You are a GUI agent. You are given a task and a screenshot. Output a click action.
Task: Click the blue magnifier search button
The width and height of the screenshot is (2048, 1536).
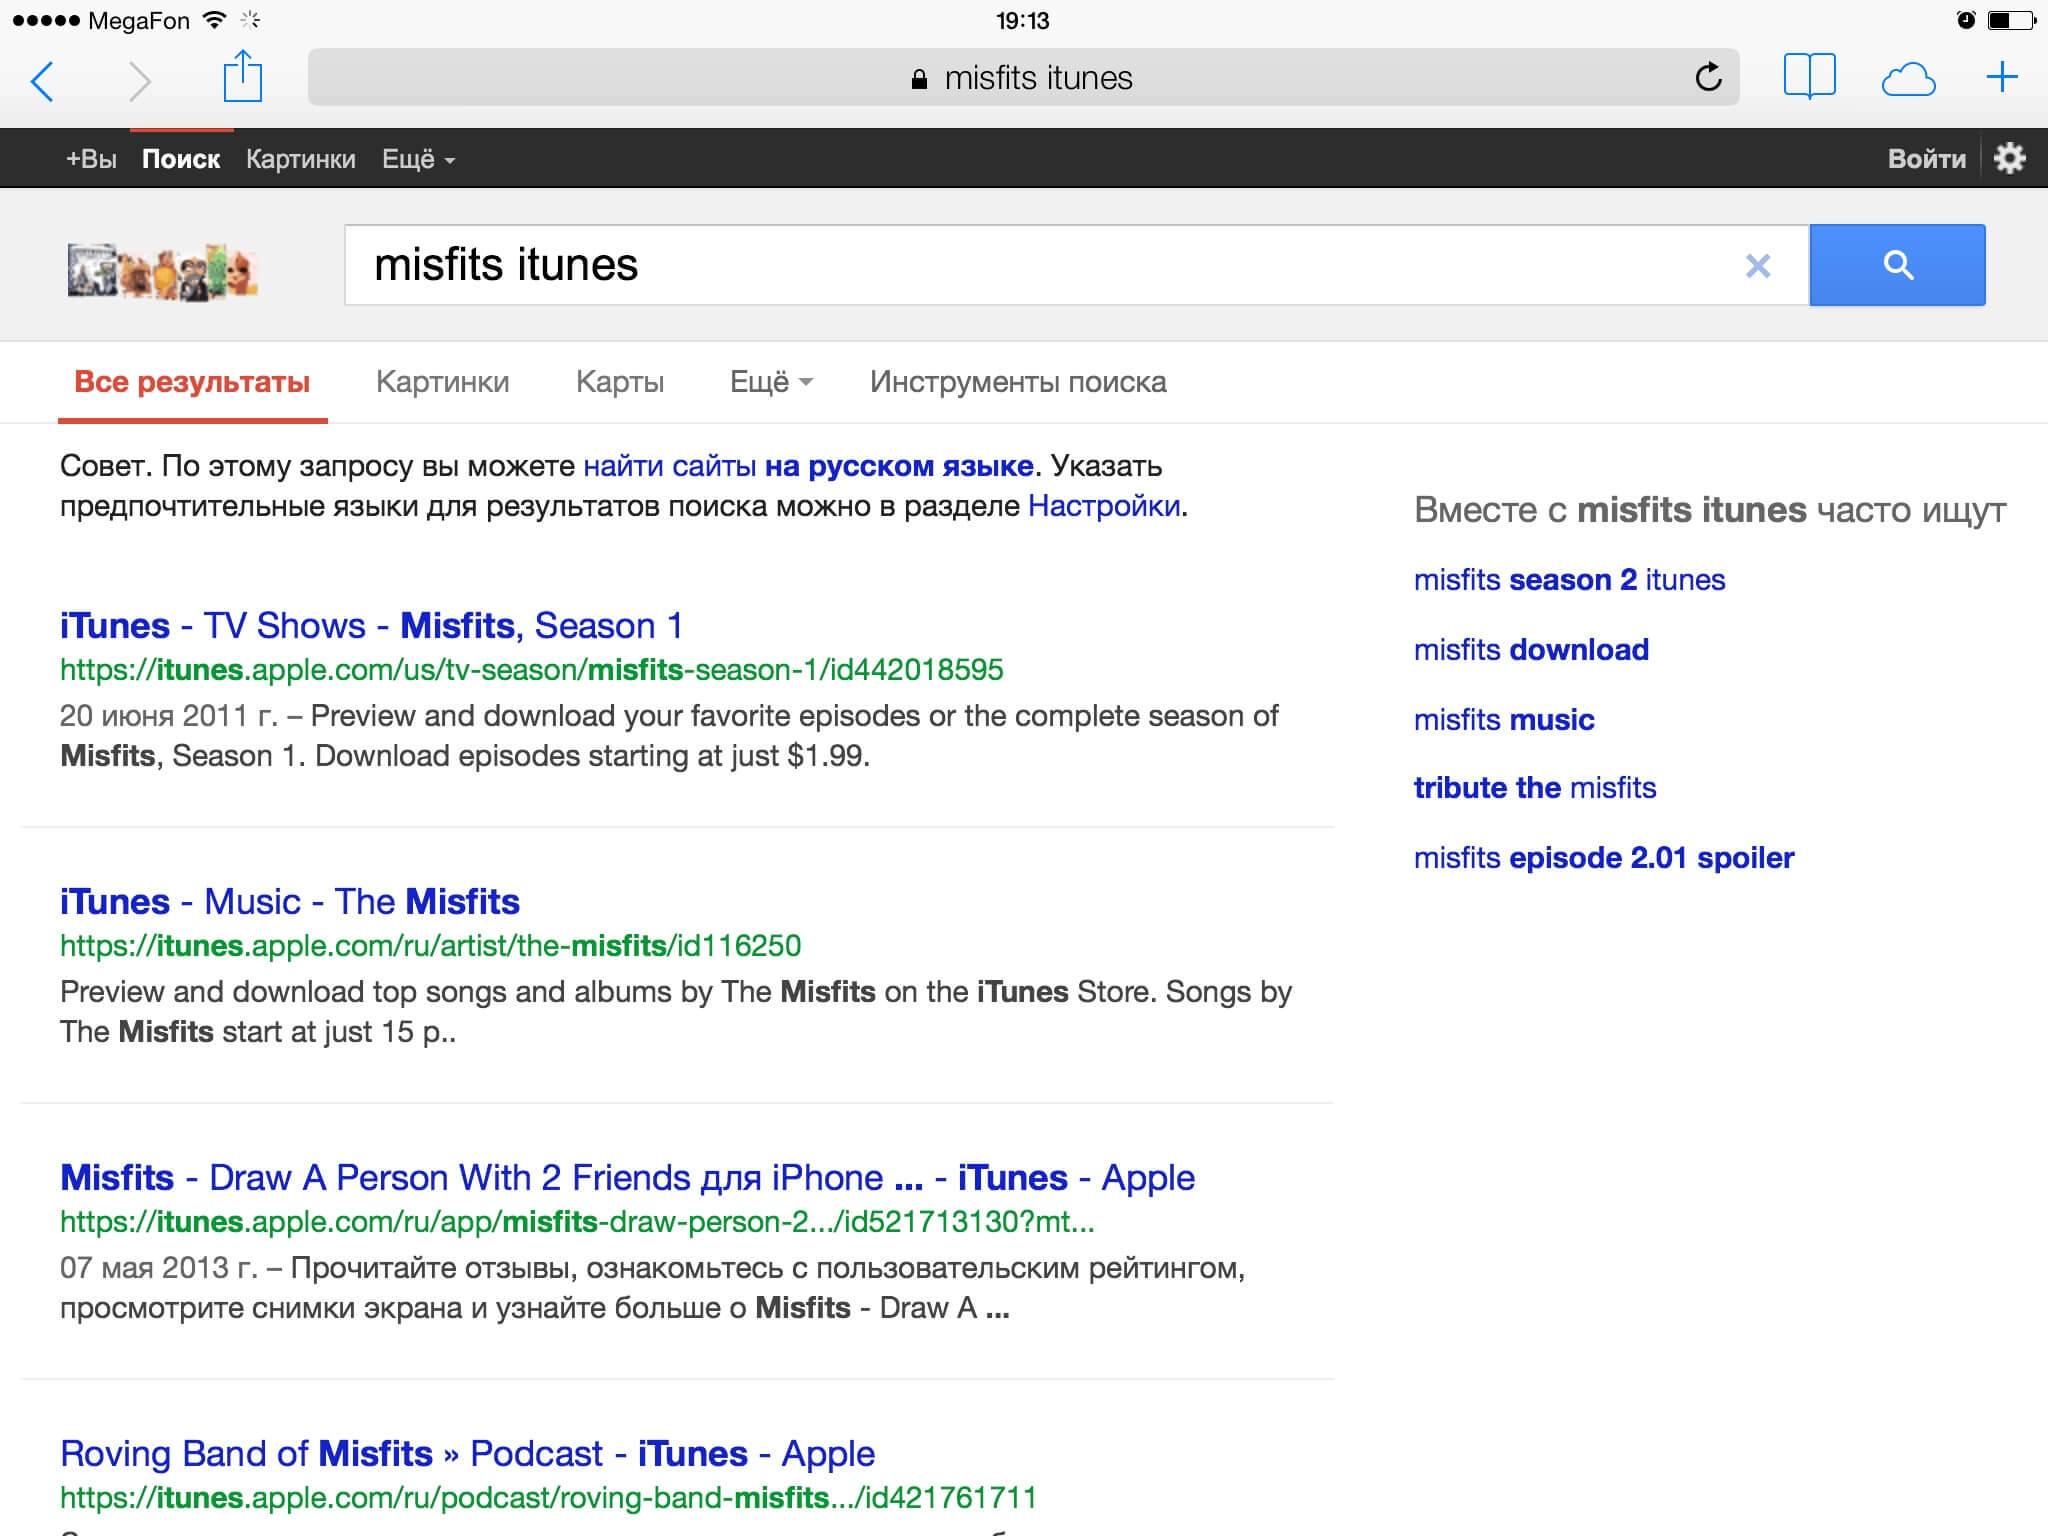[1897, 265]
